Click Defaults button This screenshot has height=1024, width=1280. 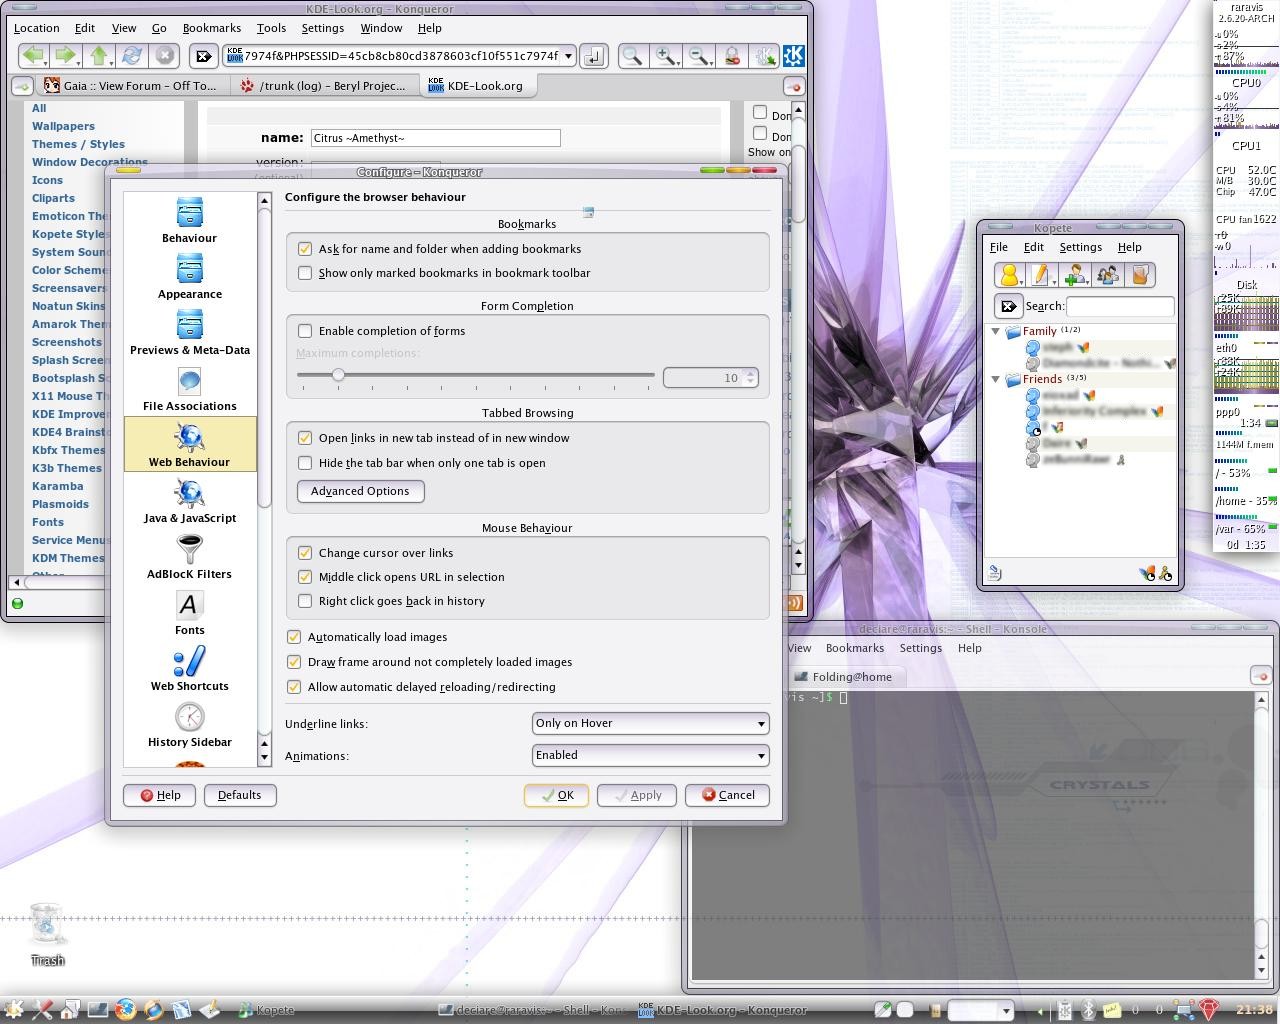(240, 795)
